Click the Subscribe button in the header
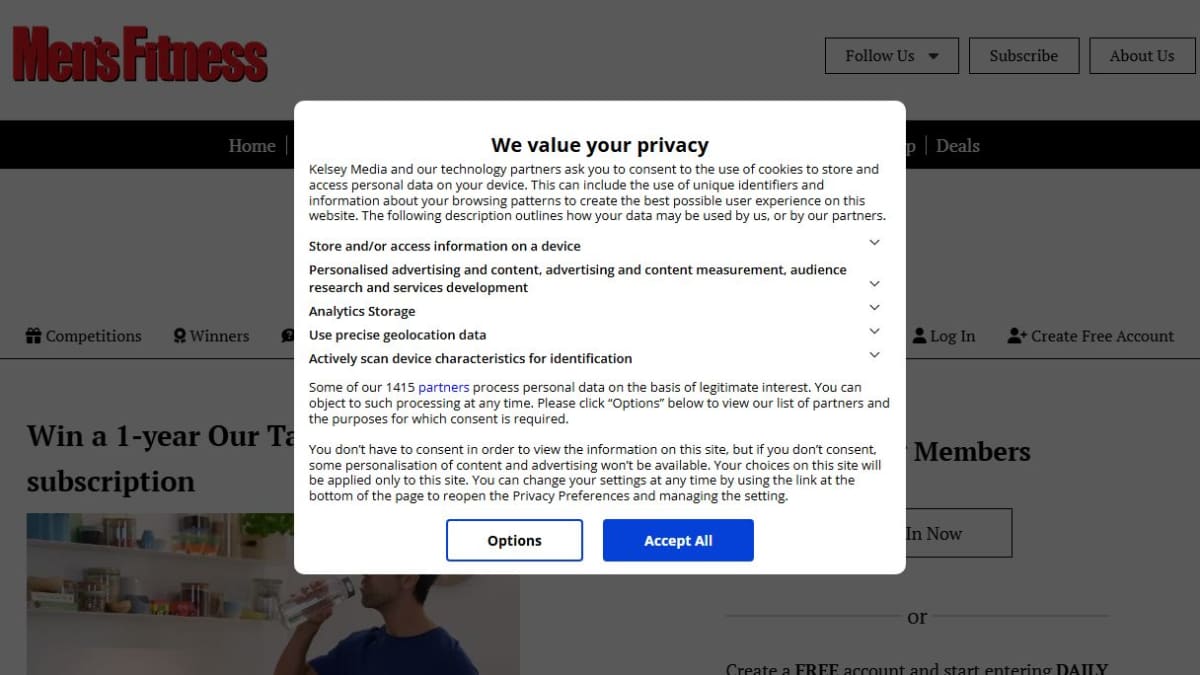The image size is (1200, 675). 1024,56
